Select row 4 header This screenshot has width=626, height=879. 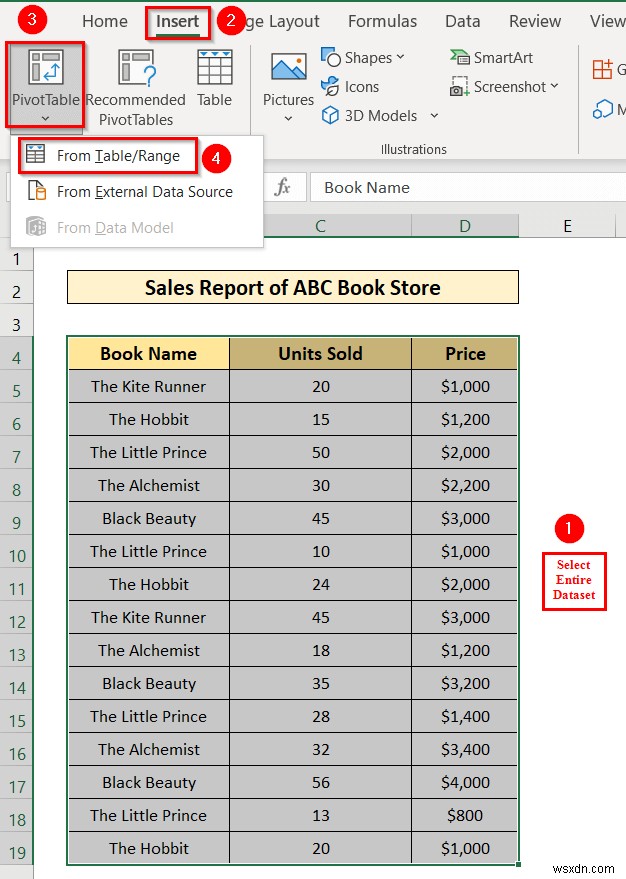tap(16, 358)
